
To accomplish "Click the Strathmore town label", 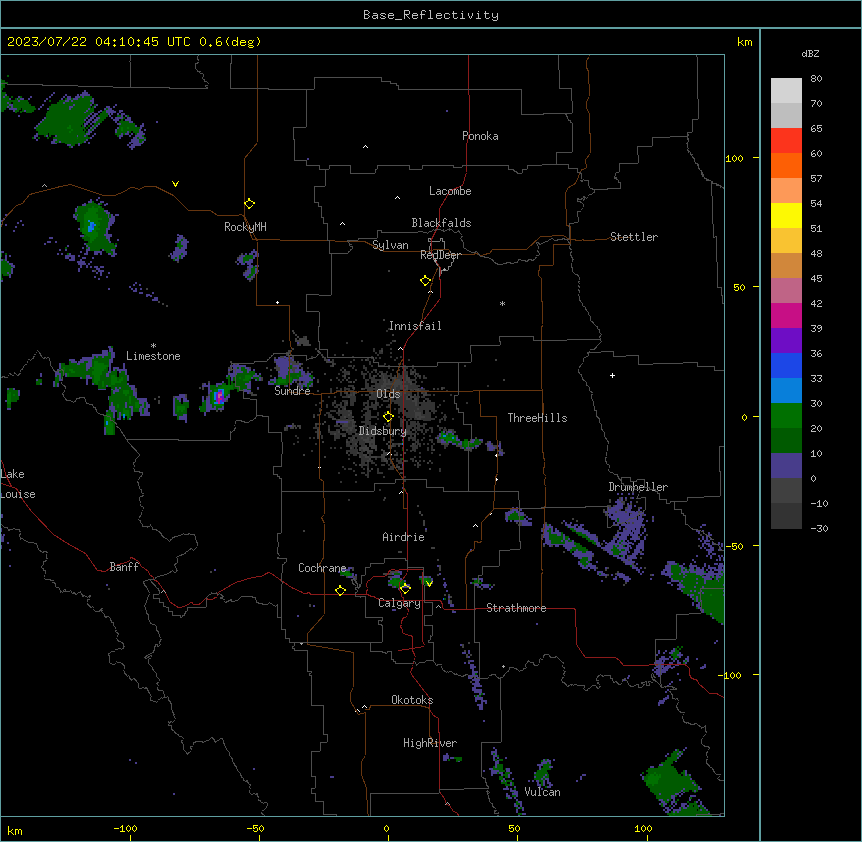I will pyautogui.click(x=516, y=608).
